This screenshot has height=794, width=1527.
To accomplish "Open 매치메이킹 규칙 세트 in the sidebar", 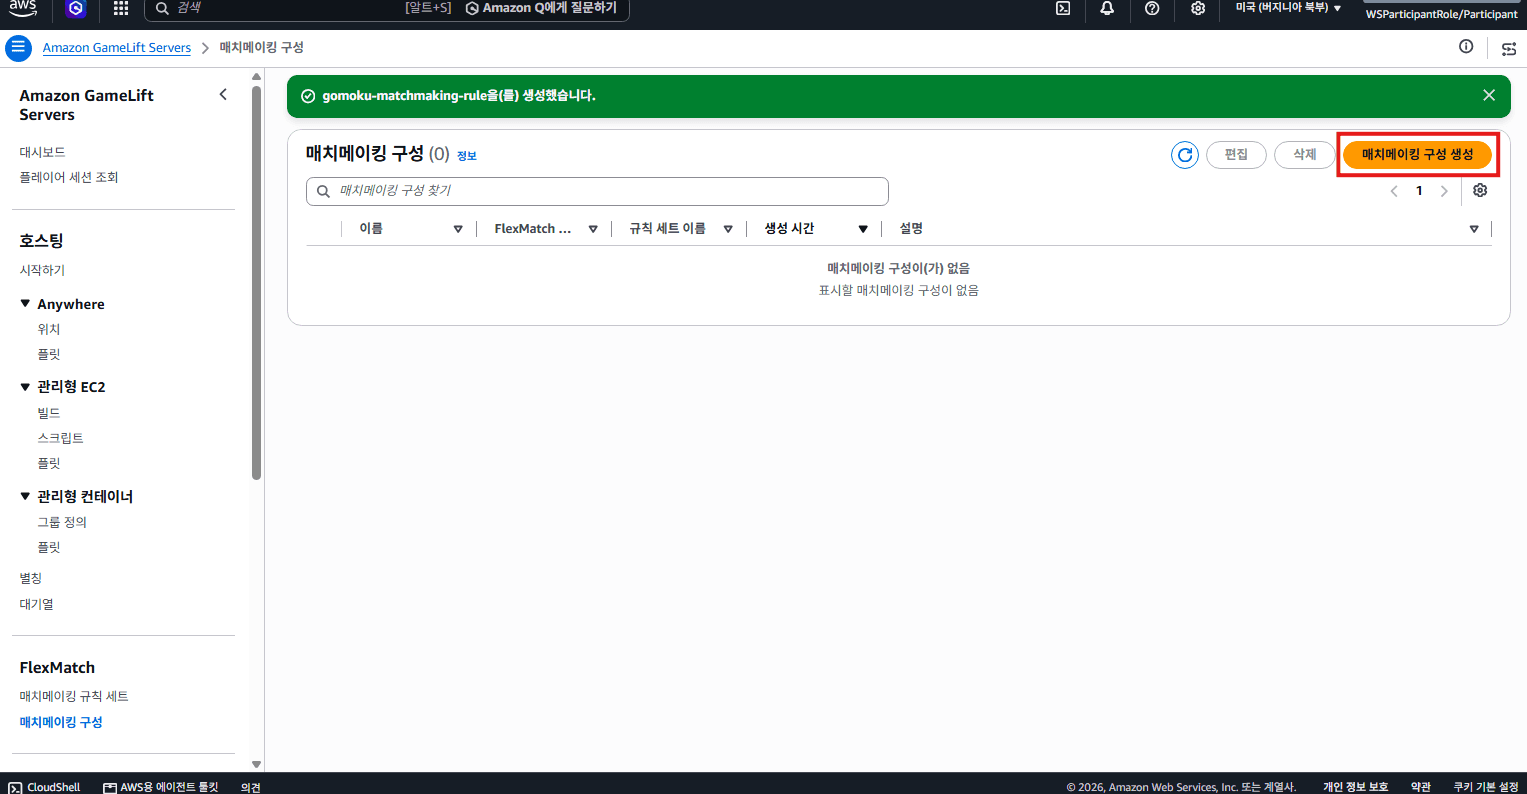I will tap(74, 696).
